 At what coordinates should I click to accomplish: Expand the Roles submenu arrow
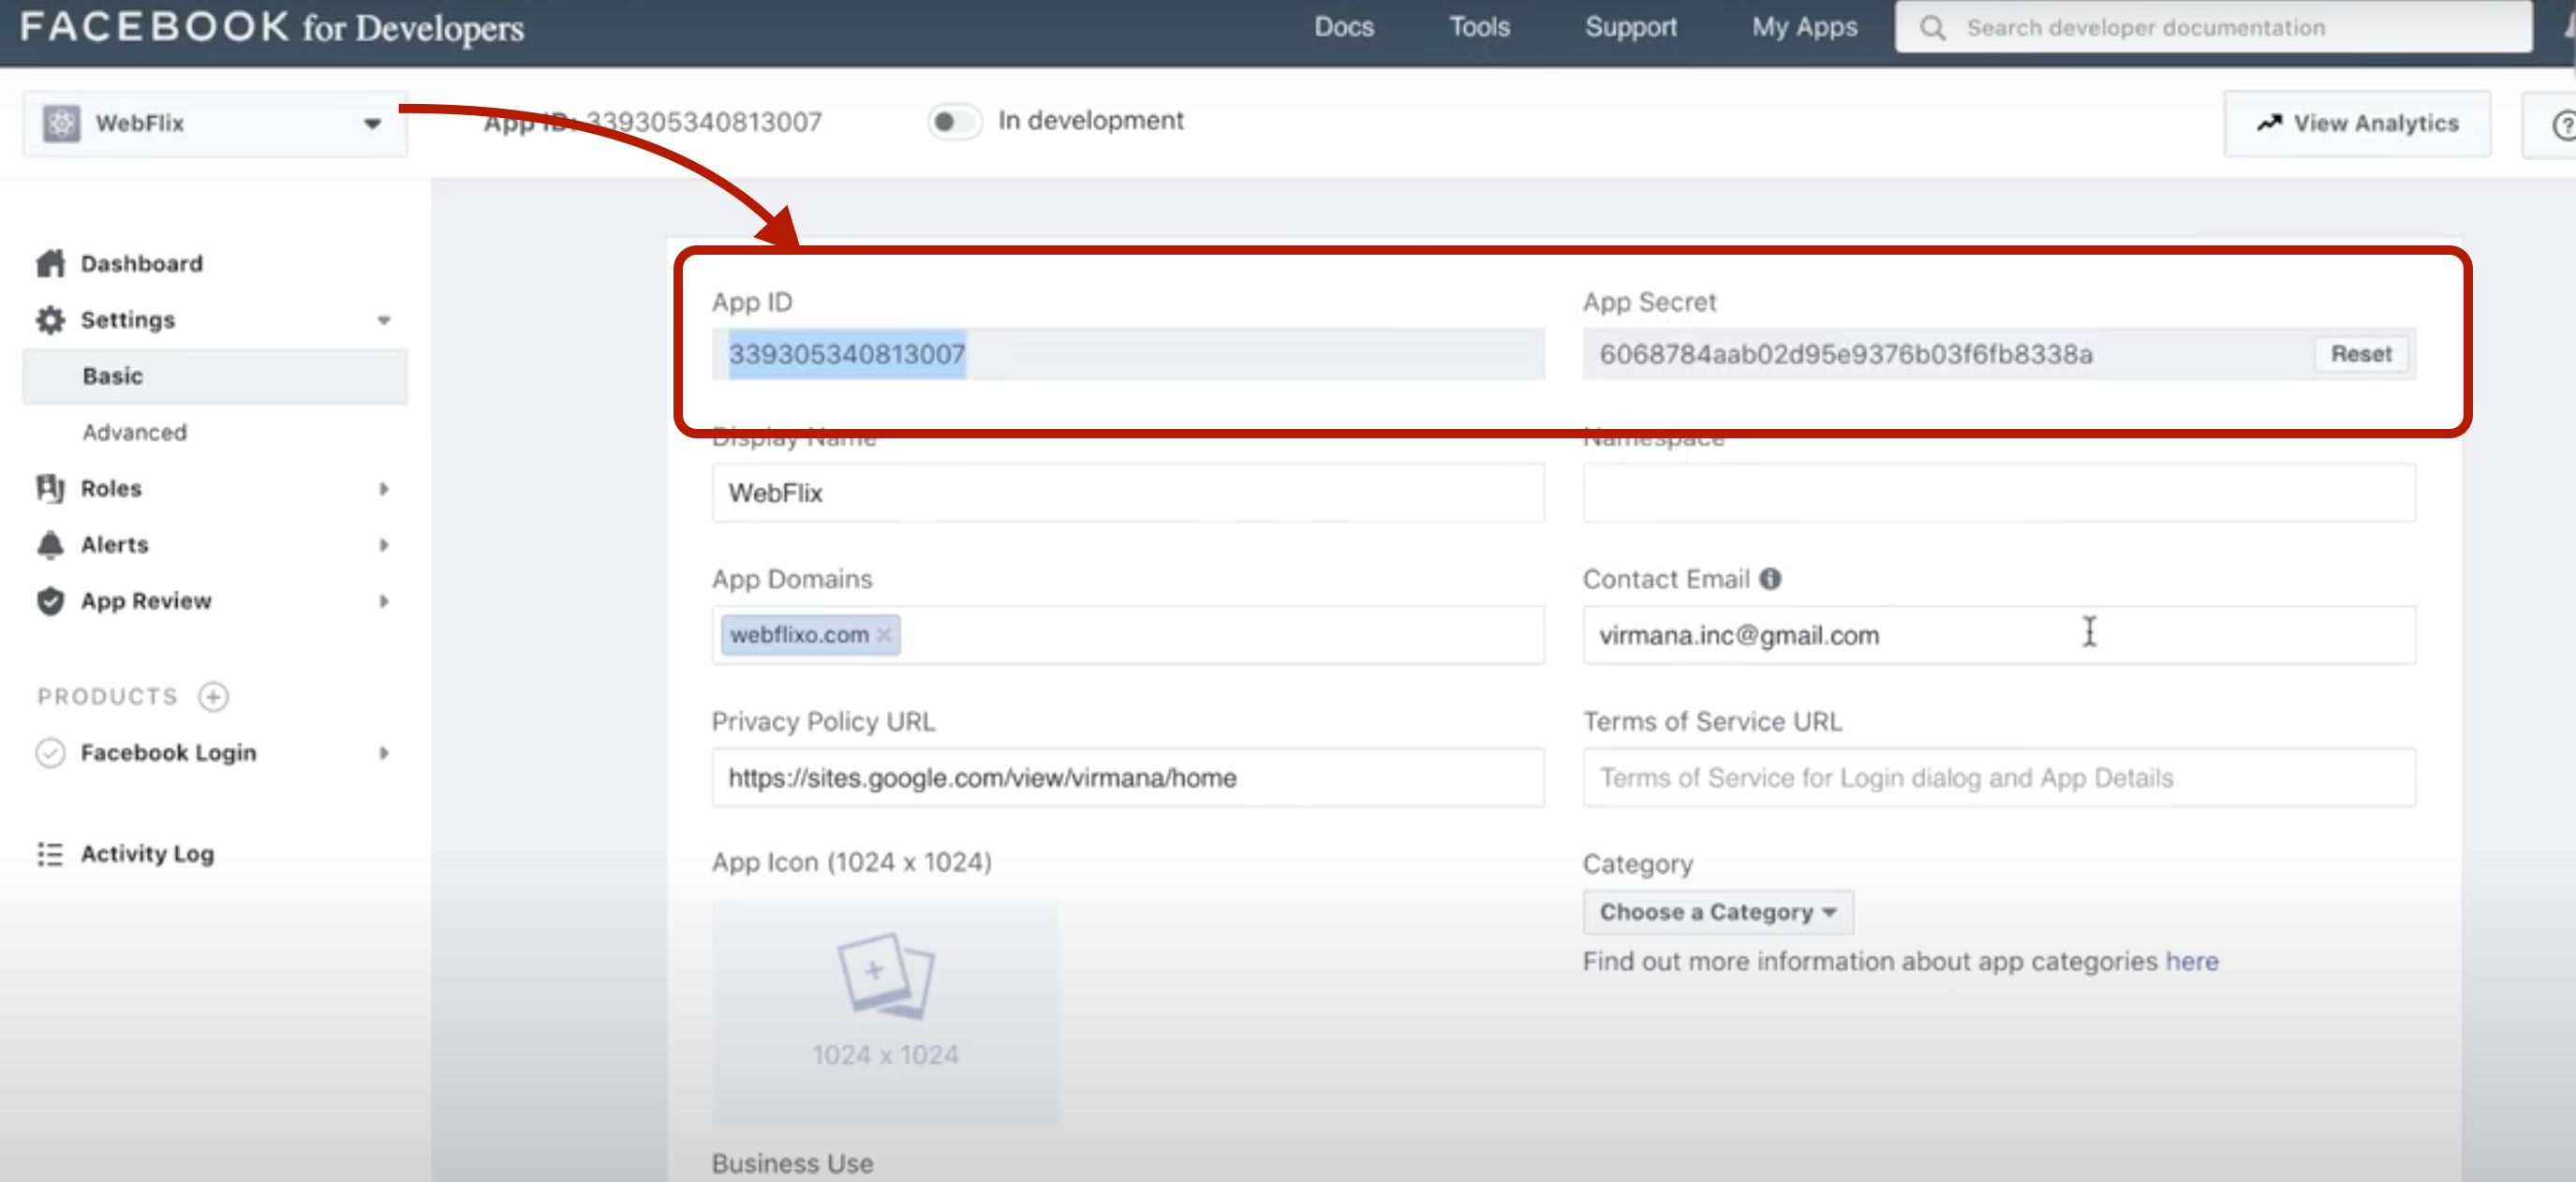[x=384, y=489]
